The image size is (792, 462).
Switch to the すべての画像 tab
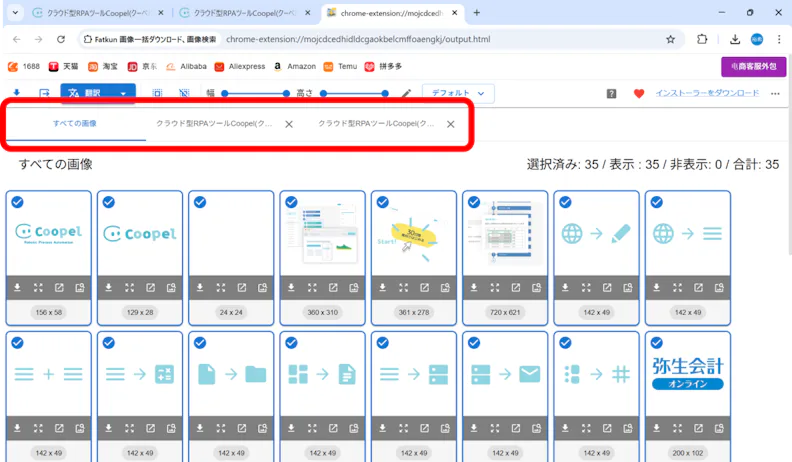75,123
